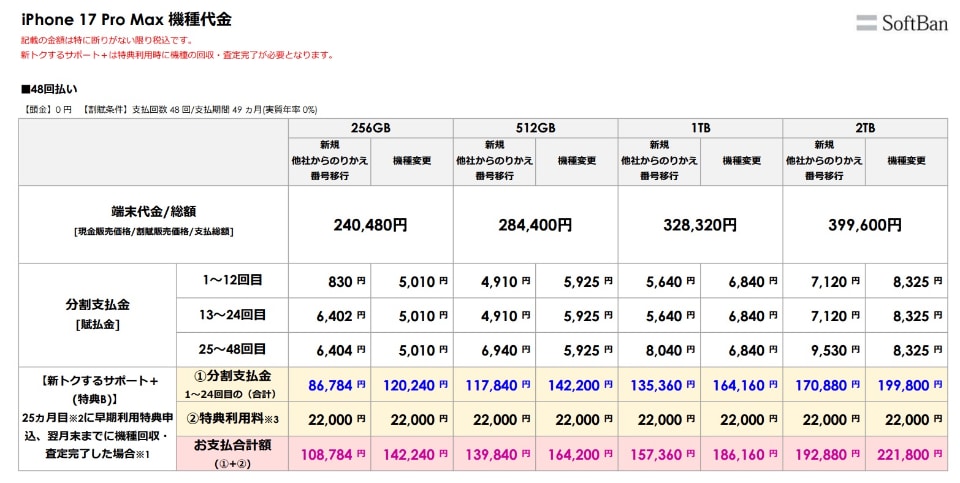Click the お支払合計額 (①+②) label
The height and width of the screenshot is (483, 960).
(232, 454)
